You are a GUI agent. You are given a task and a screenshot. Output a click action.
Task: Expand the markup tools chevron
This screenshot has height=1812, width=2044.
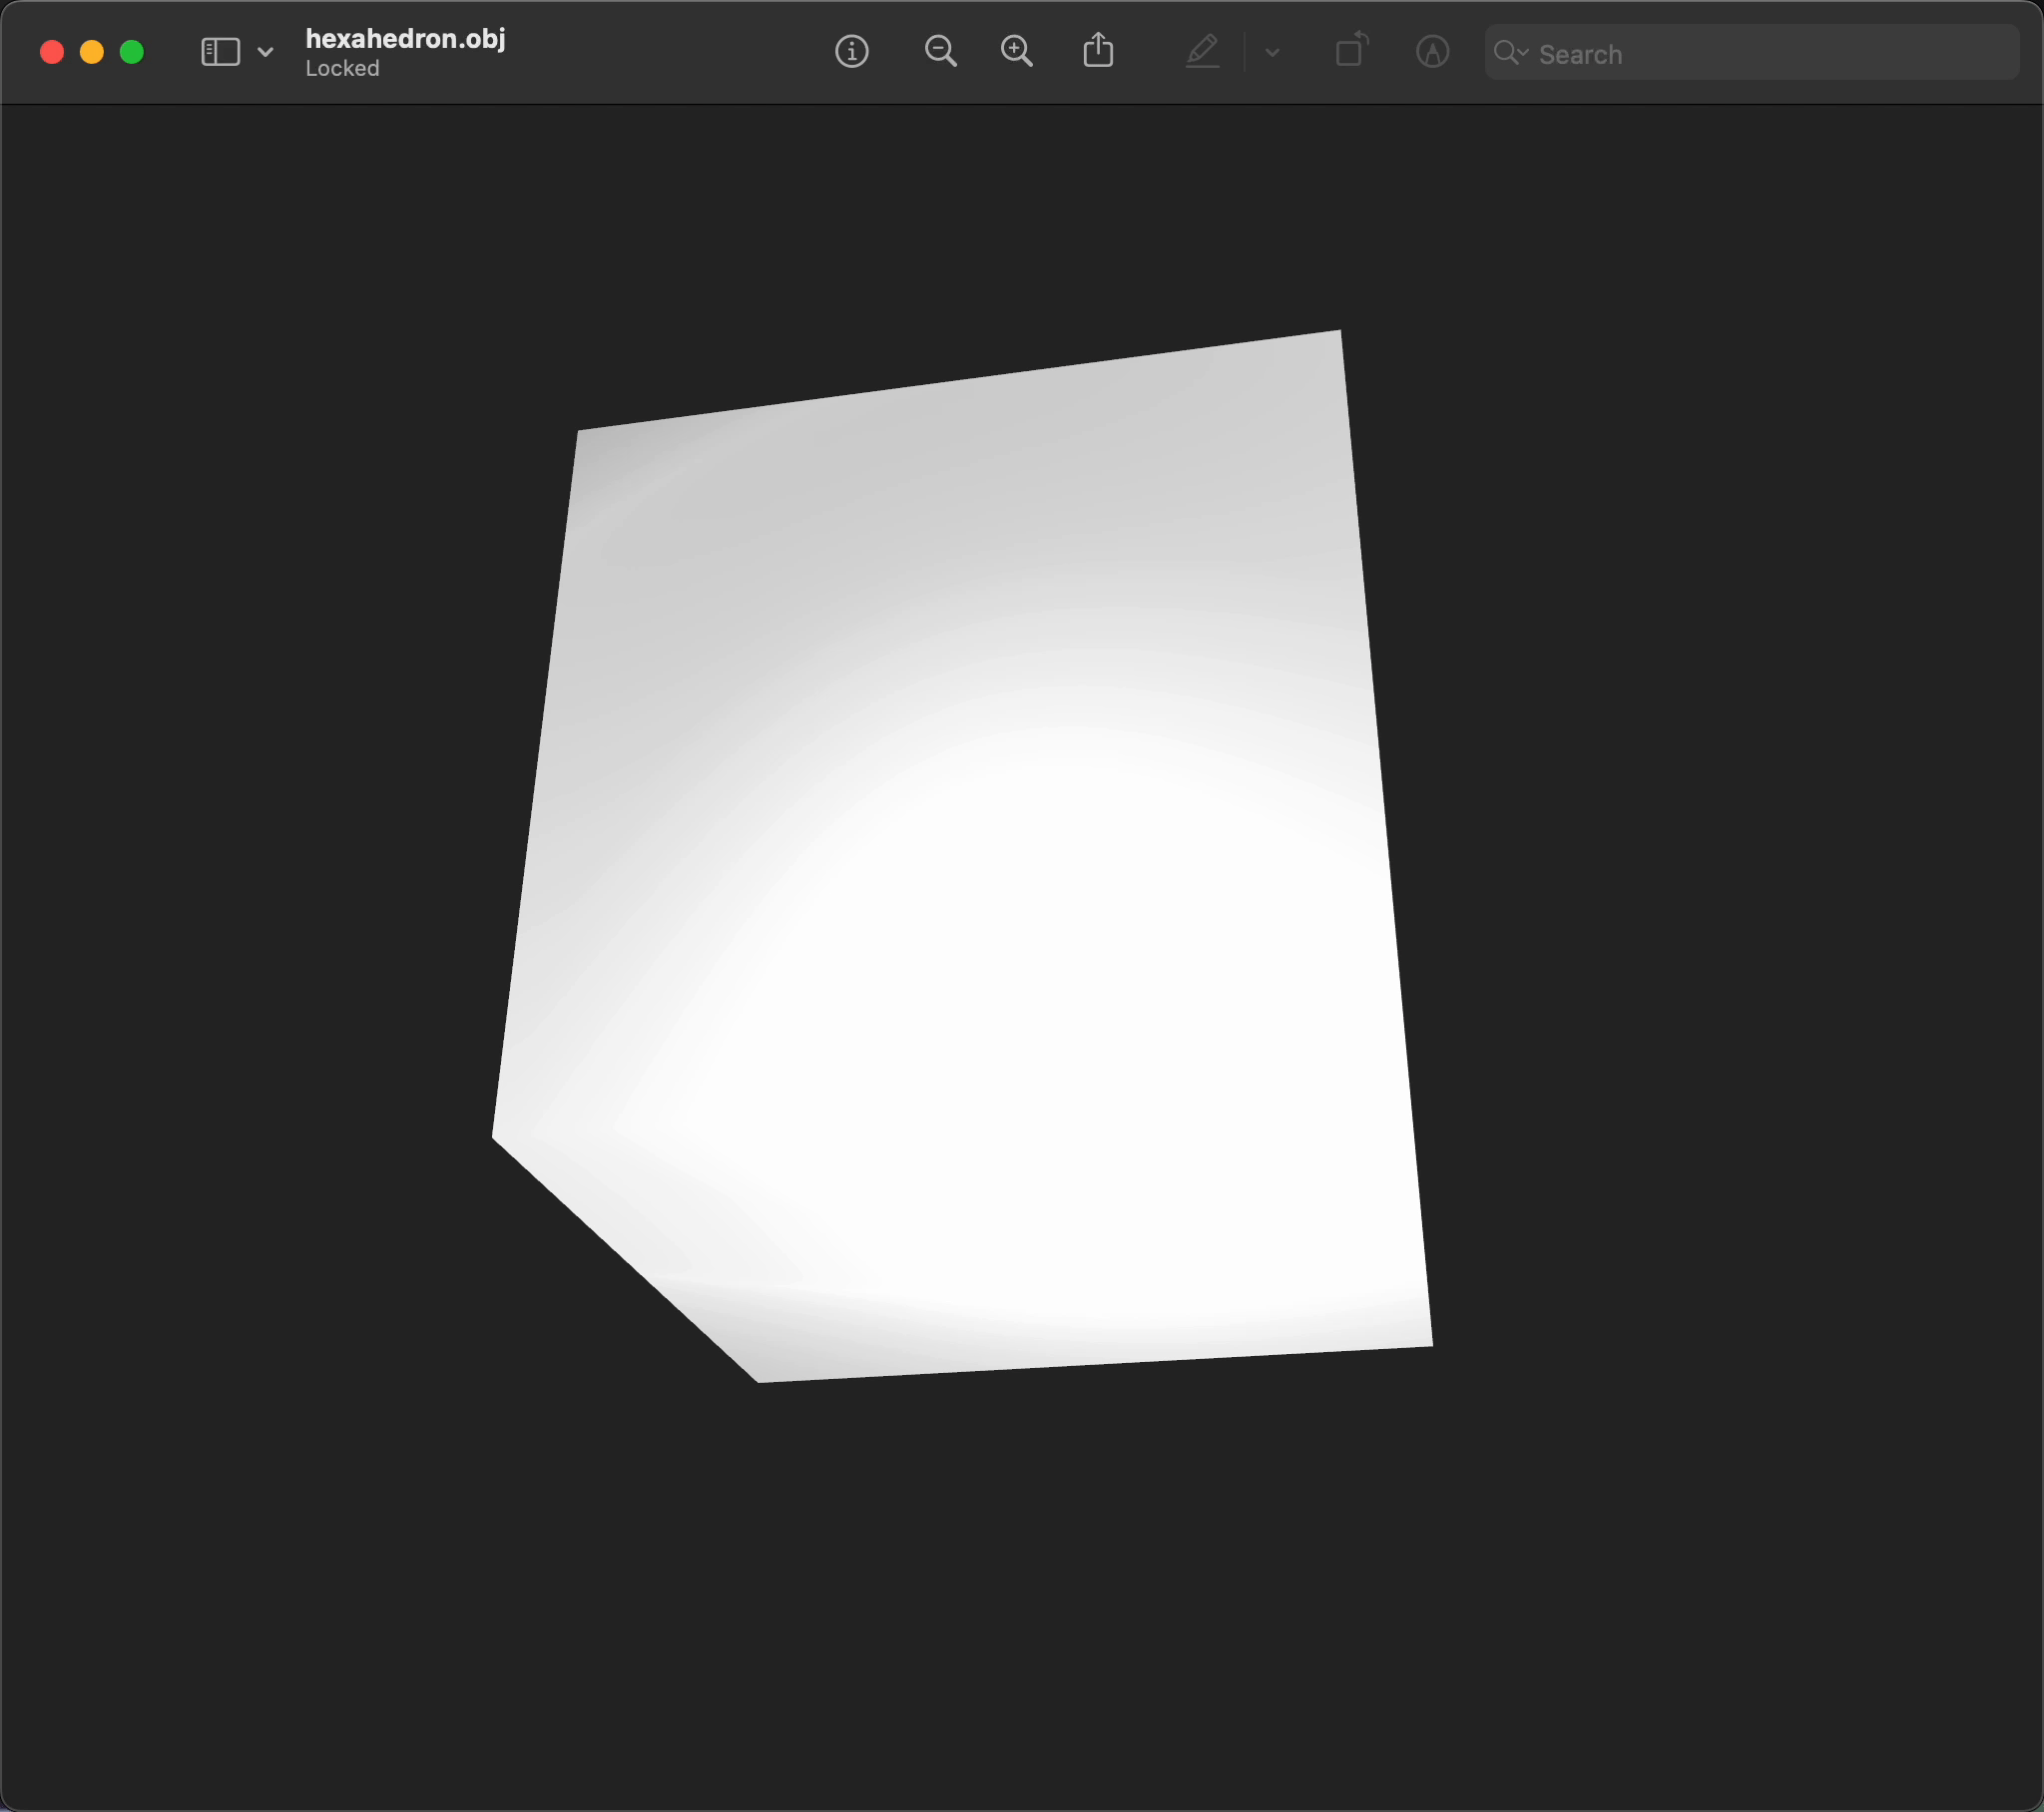(x=1271, y=54)
